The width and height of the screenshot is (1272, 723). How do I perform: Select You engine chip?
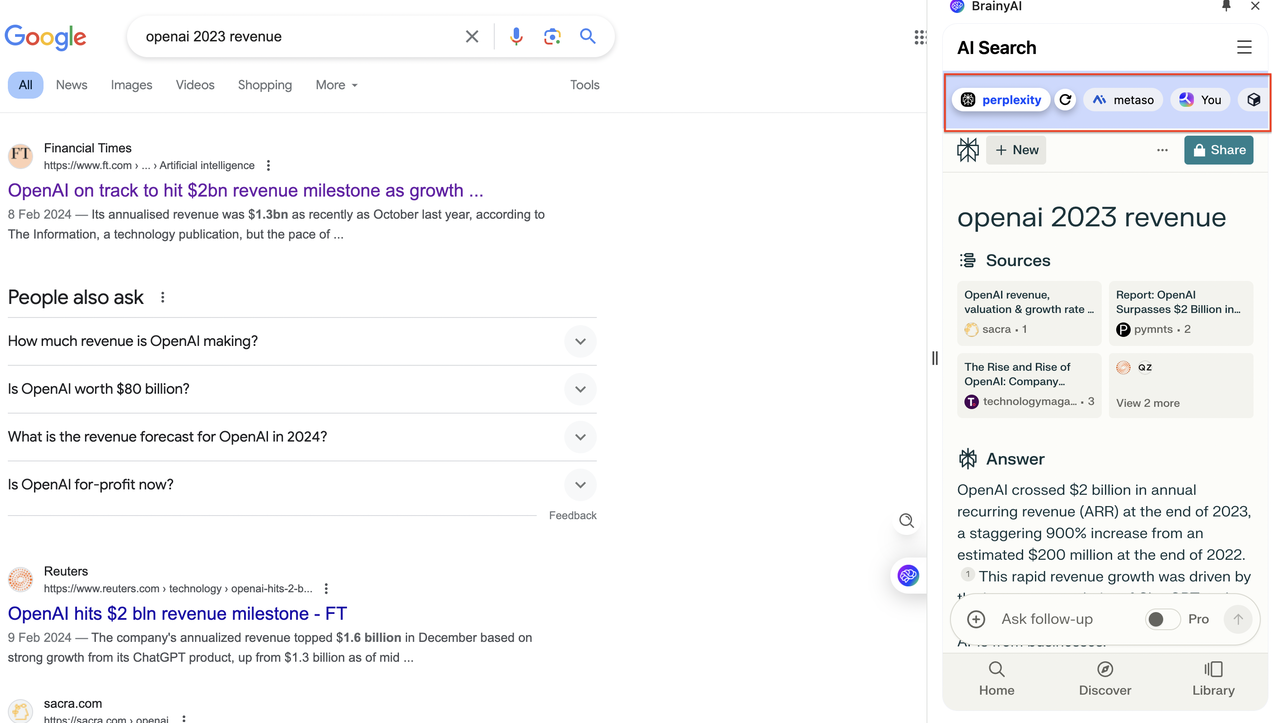pos(1200,100)
